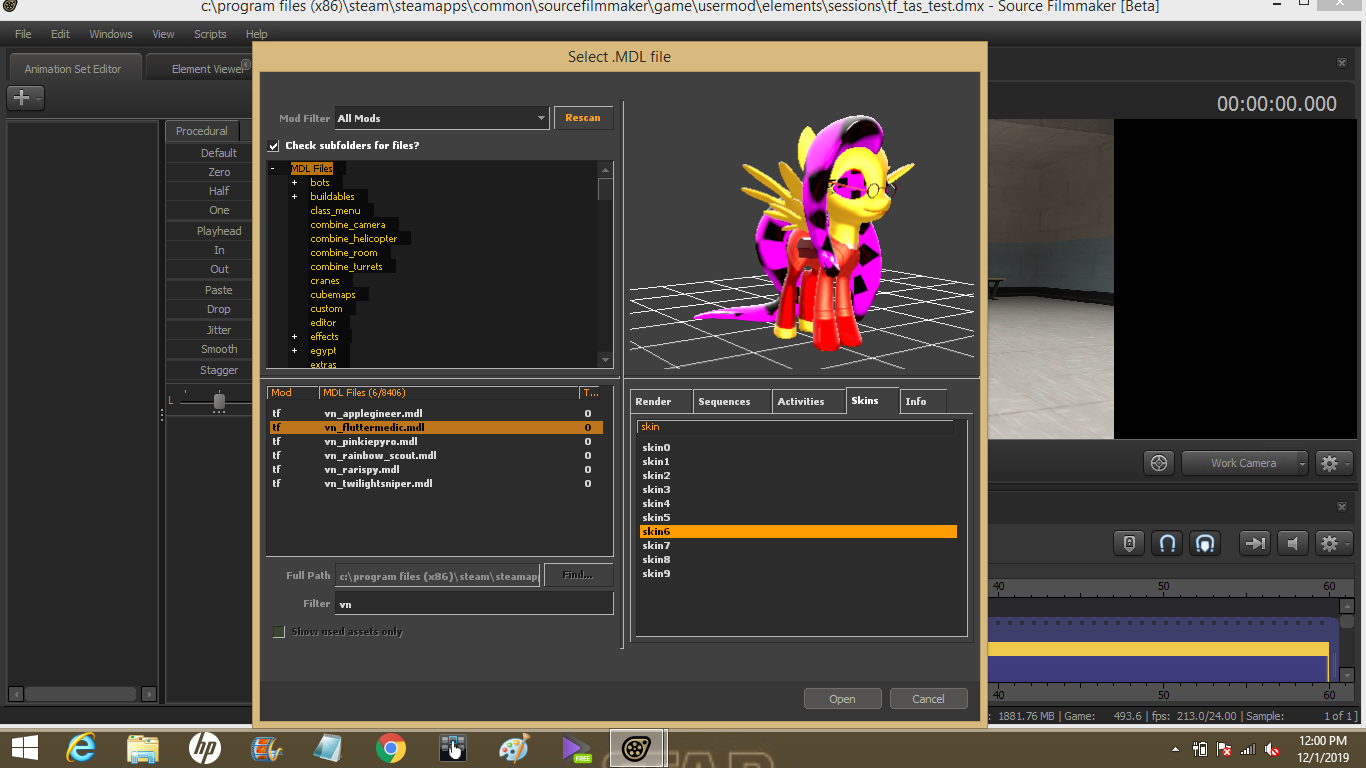Click the Rescan button
The width and height of the screenshot is (1366, 768).
click(x=583, y=118)
